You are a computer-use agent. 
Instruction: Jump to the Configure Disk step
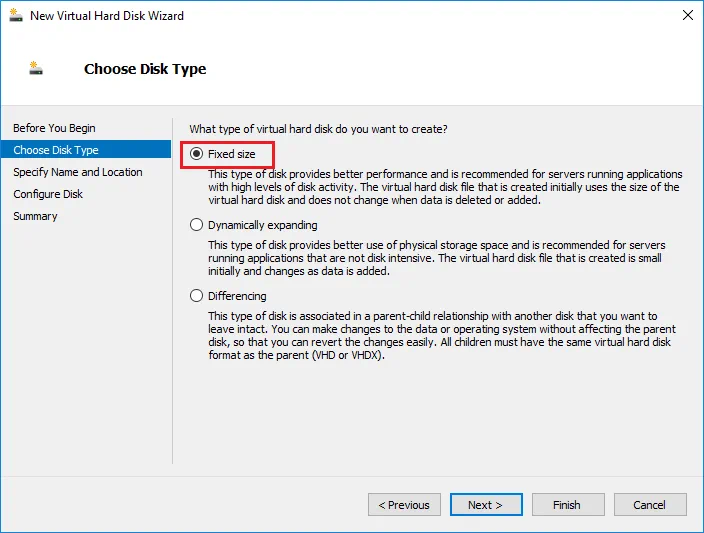pos(48,194)
